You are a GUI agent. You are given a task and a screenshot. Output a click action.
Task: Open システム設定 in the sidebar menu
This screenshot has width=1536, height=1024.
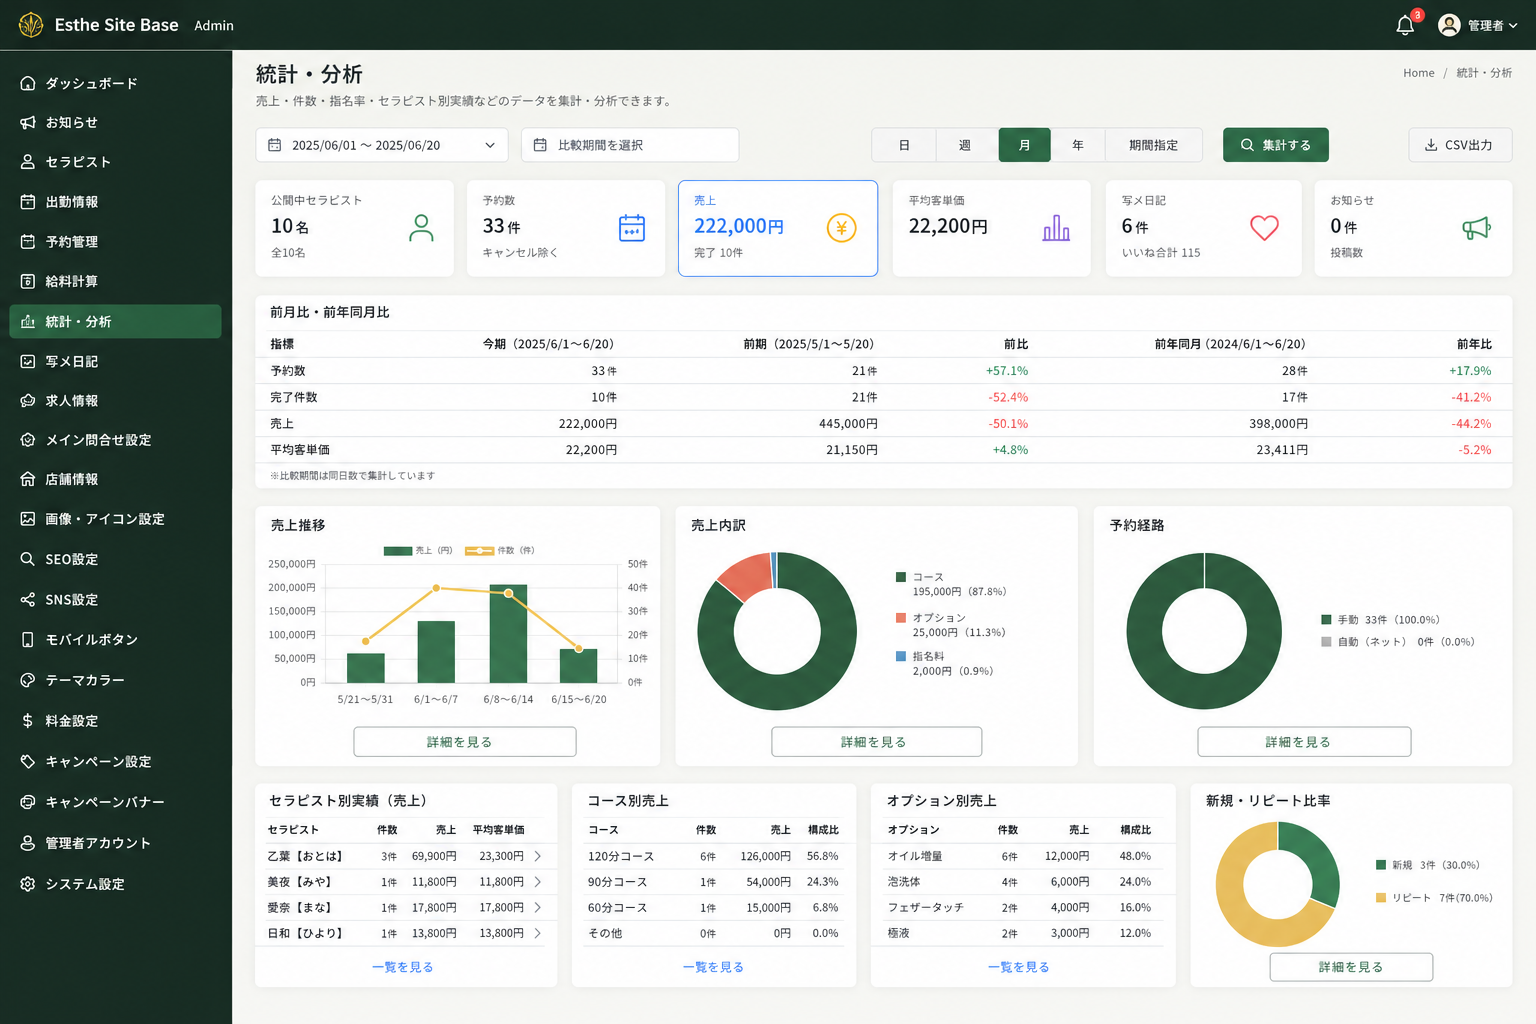[115, 884]
